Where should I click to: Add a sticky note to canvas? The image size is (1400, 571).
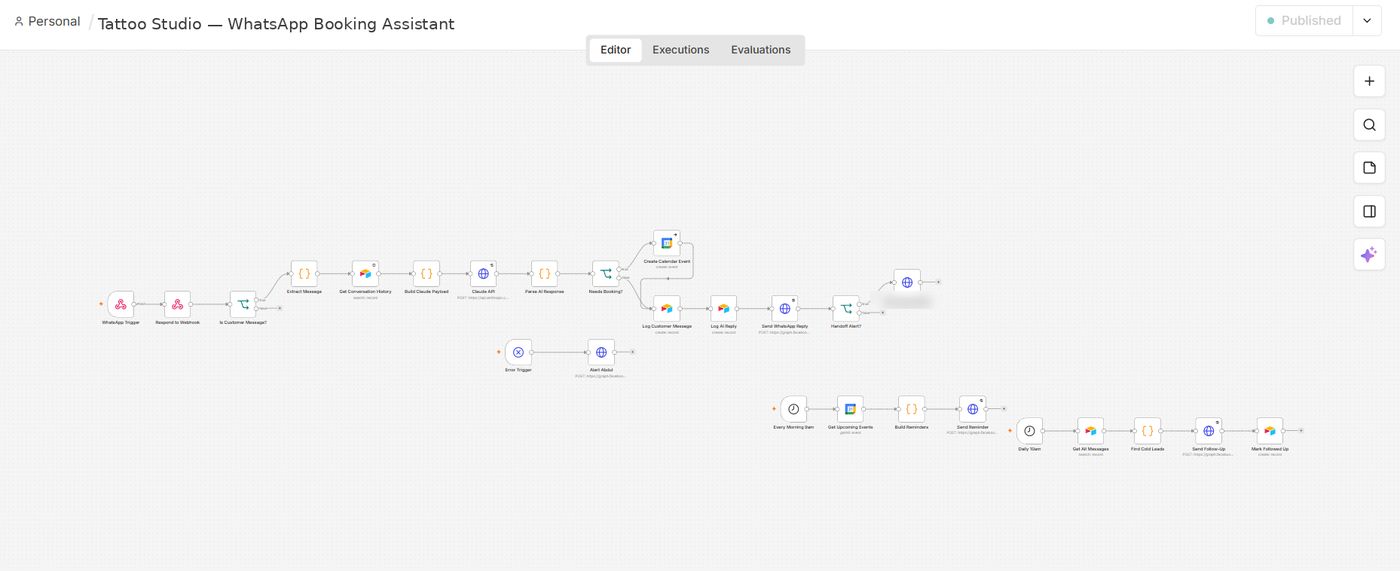pos(1369,168)
